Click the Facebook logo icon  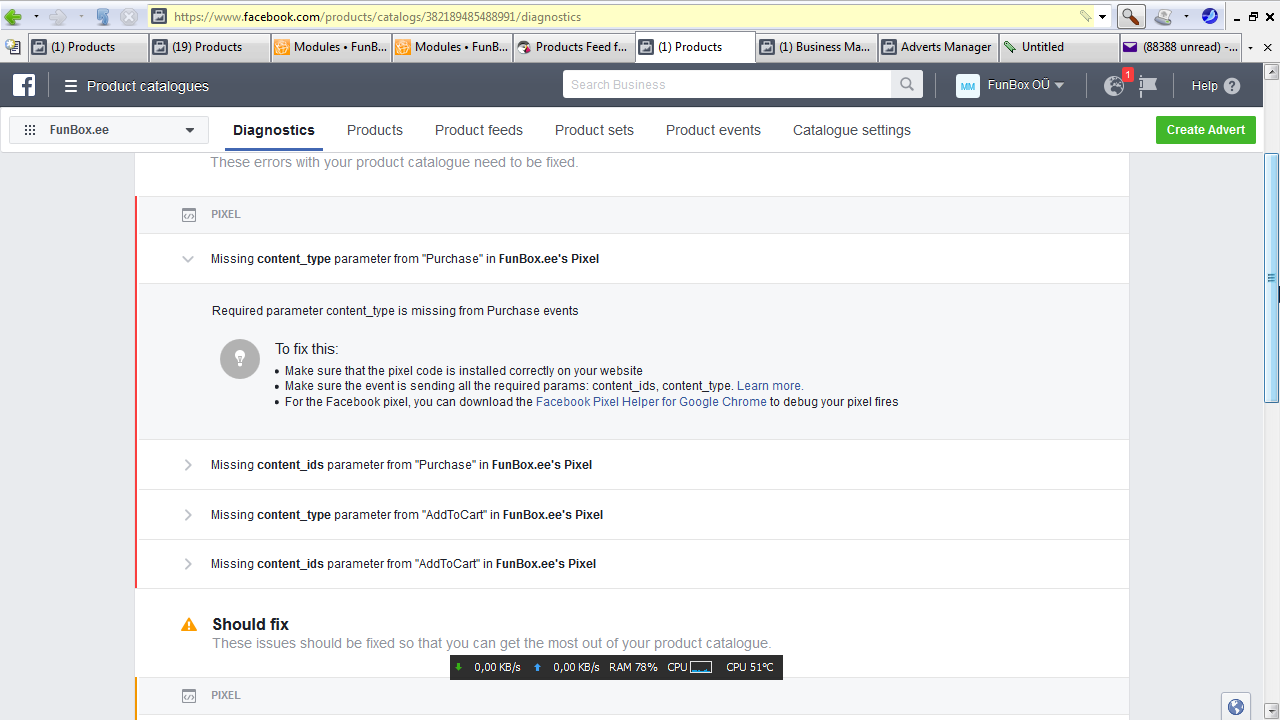pyautogui.click(x=24, y=86)
